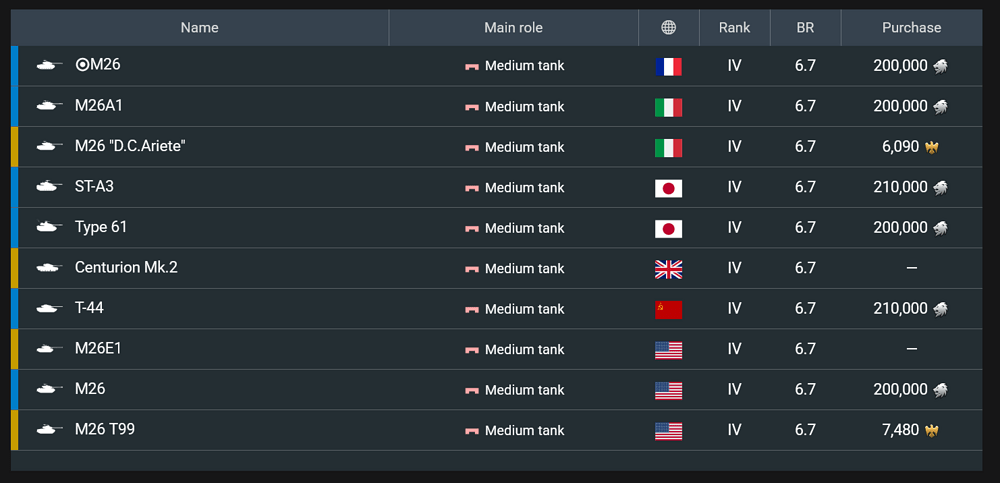Click the British flag next to Centurion Mk.2
This screenshot has width=1000, height=483.
click(668, 269)
